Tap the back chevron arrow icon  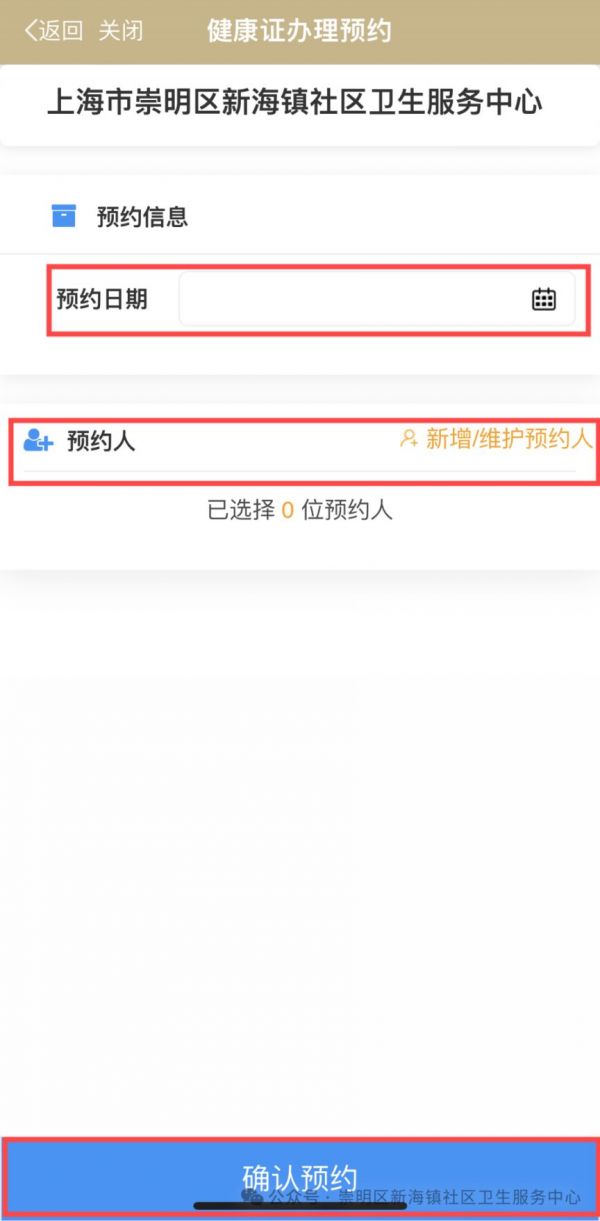click(x=31, y=31)
